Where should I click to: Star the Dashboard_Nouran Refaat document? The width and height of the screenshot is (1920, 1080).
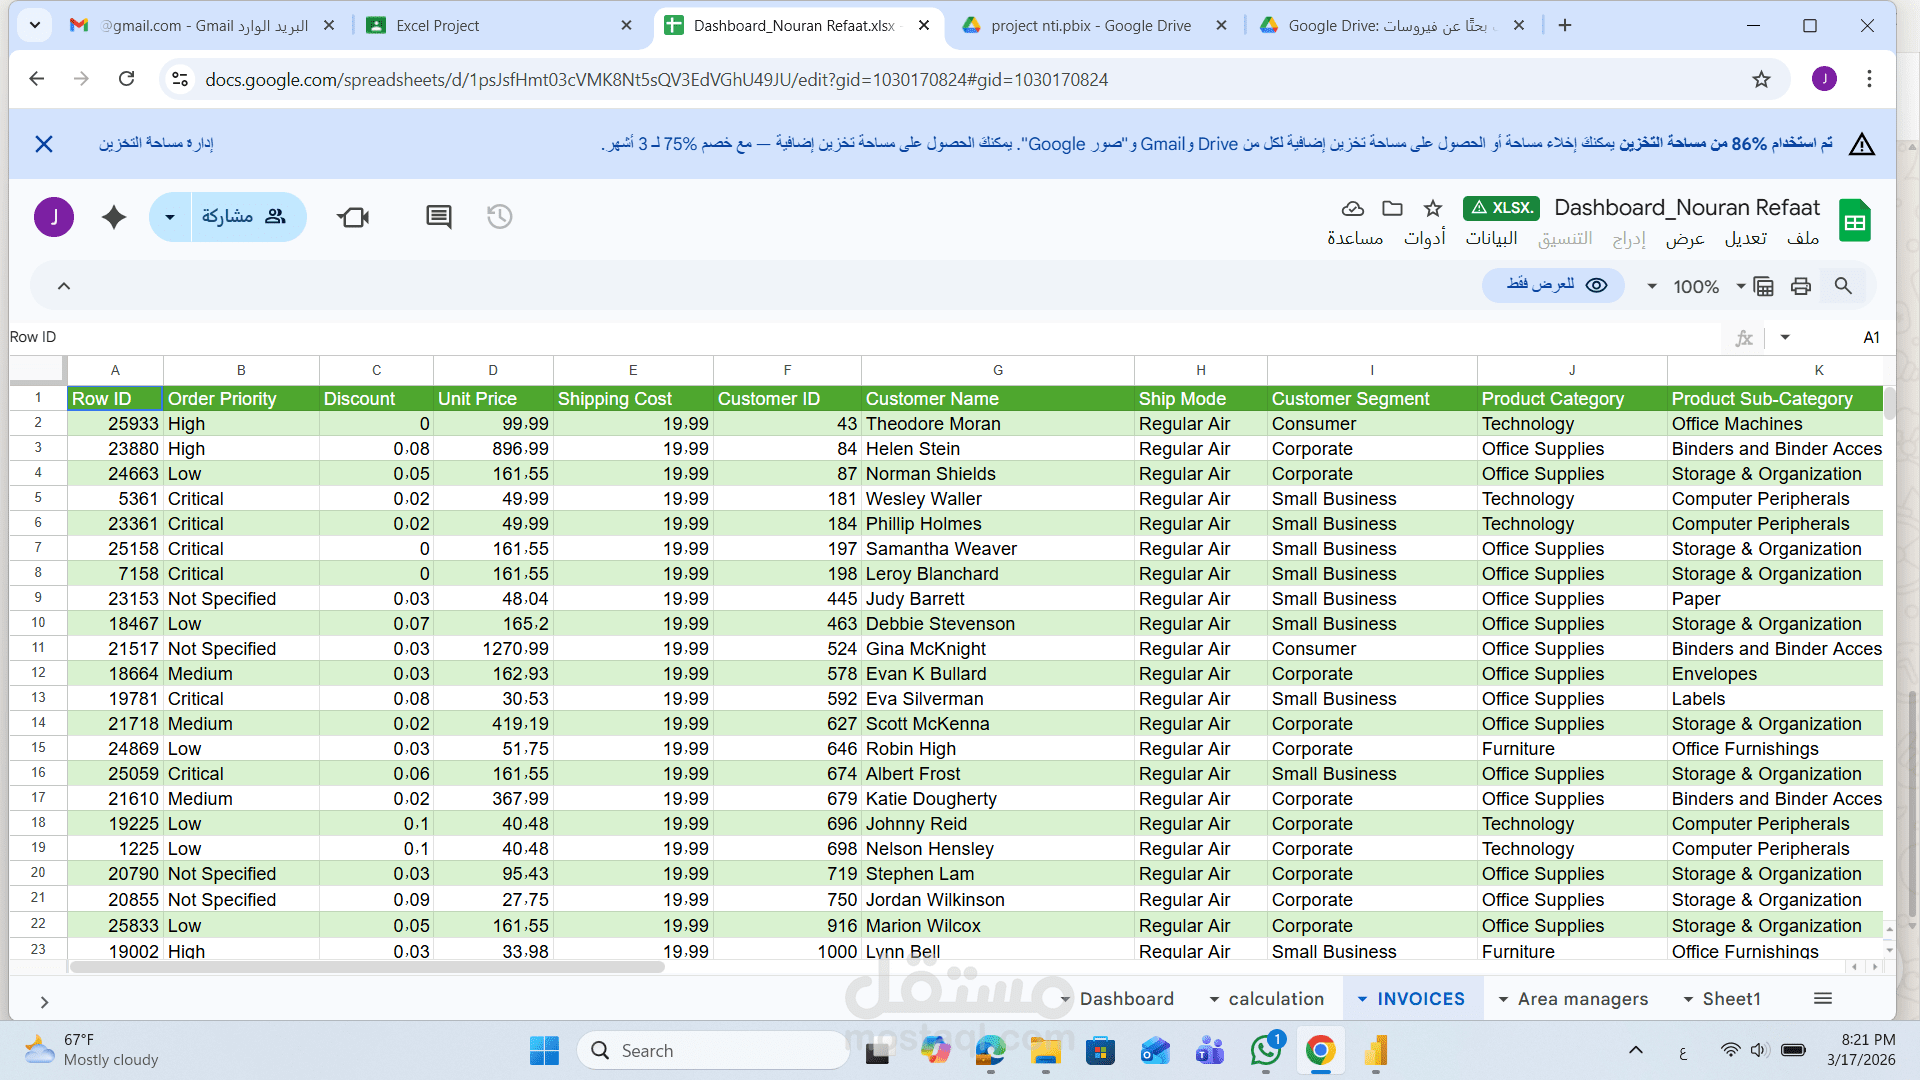click(x=1433, y=208)
